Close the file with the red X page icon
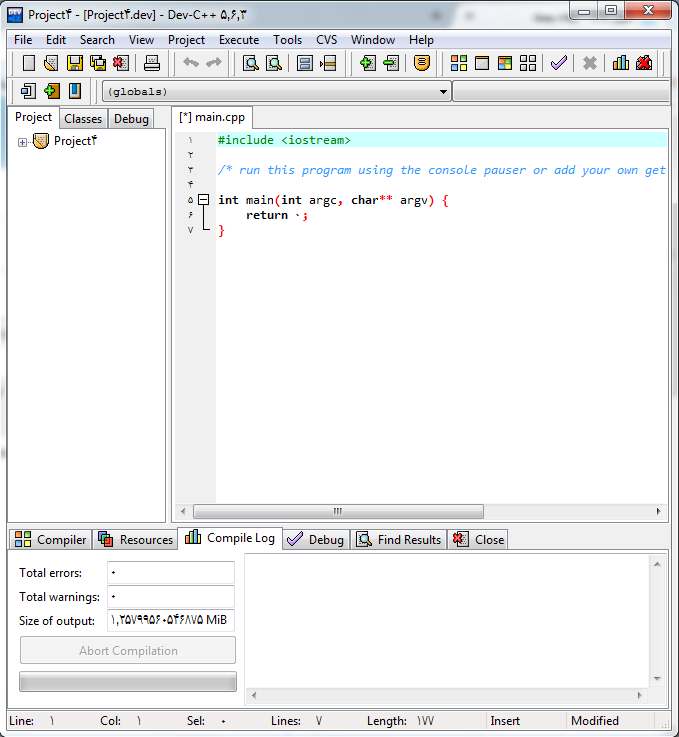The image size is (679, 737). pos(121,63)
